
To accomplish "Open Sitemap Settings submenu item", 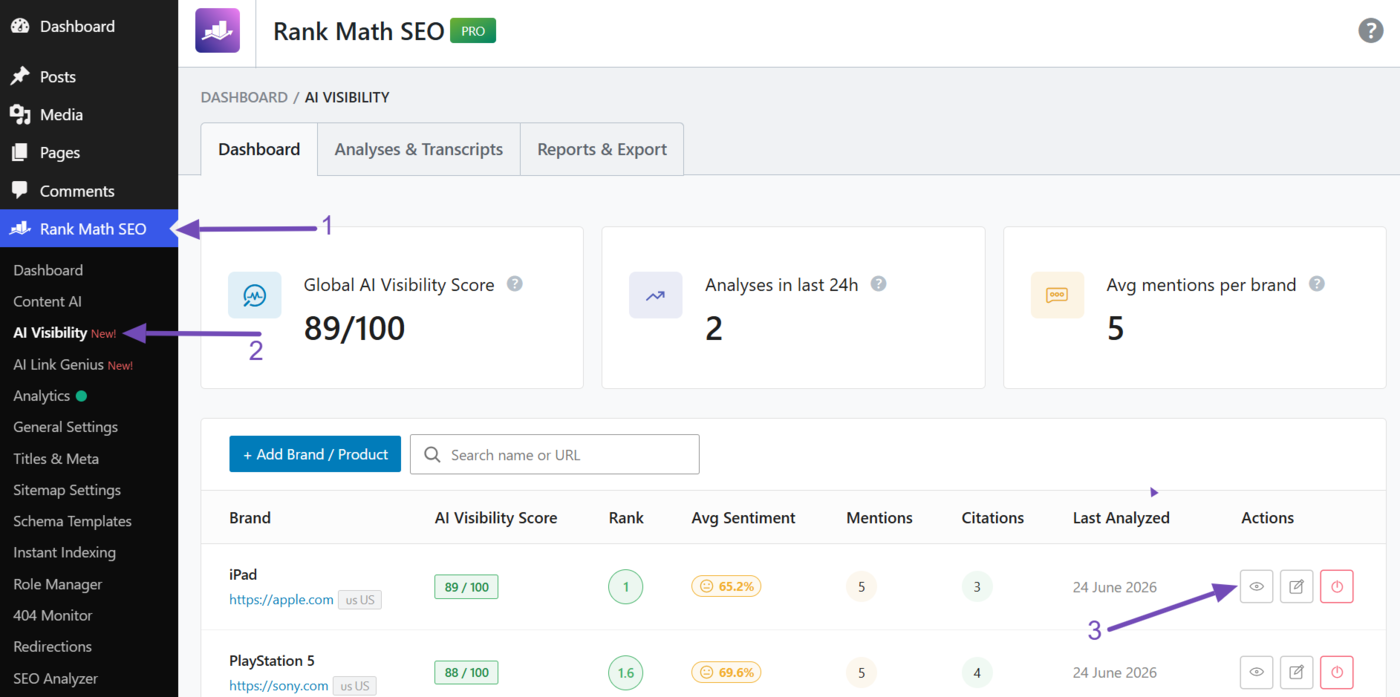I will point(67,490).
